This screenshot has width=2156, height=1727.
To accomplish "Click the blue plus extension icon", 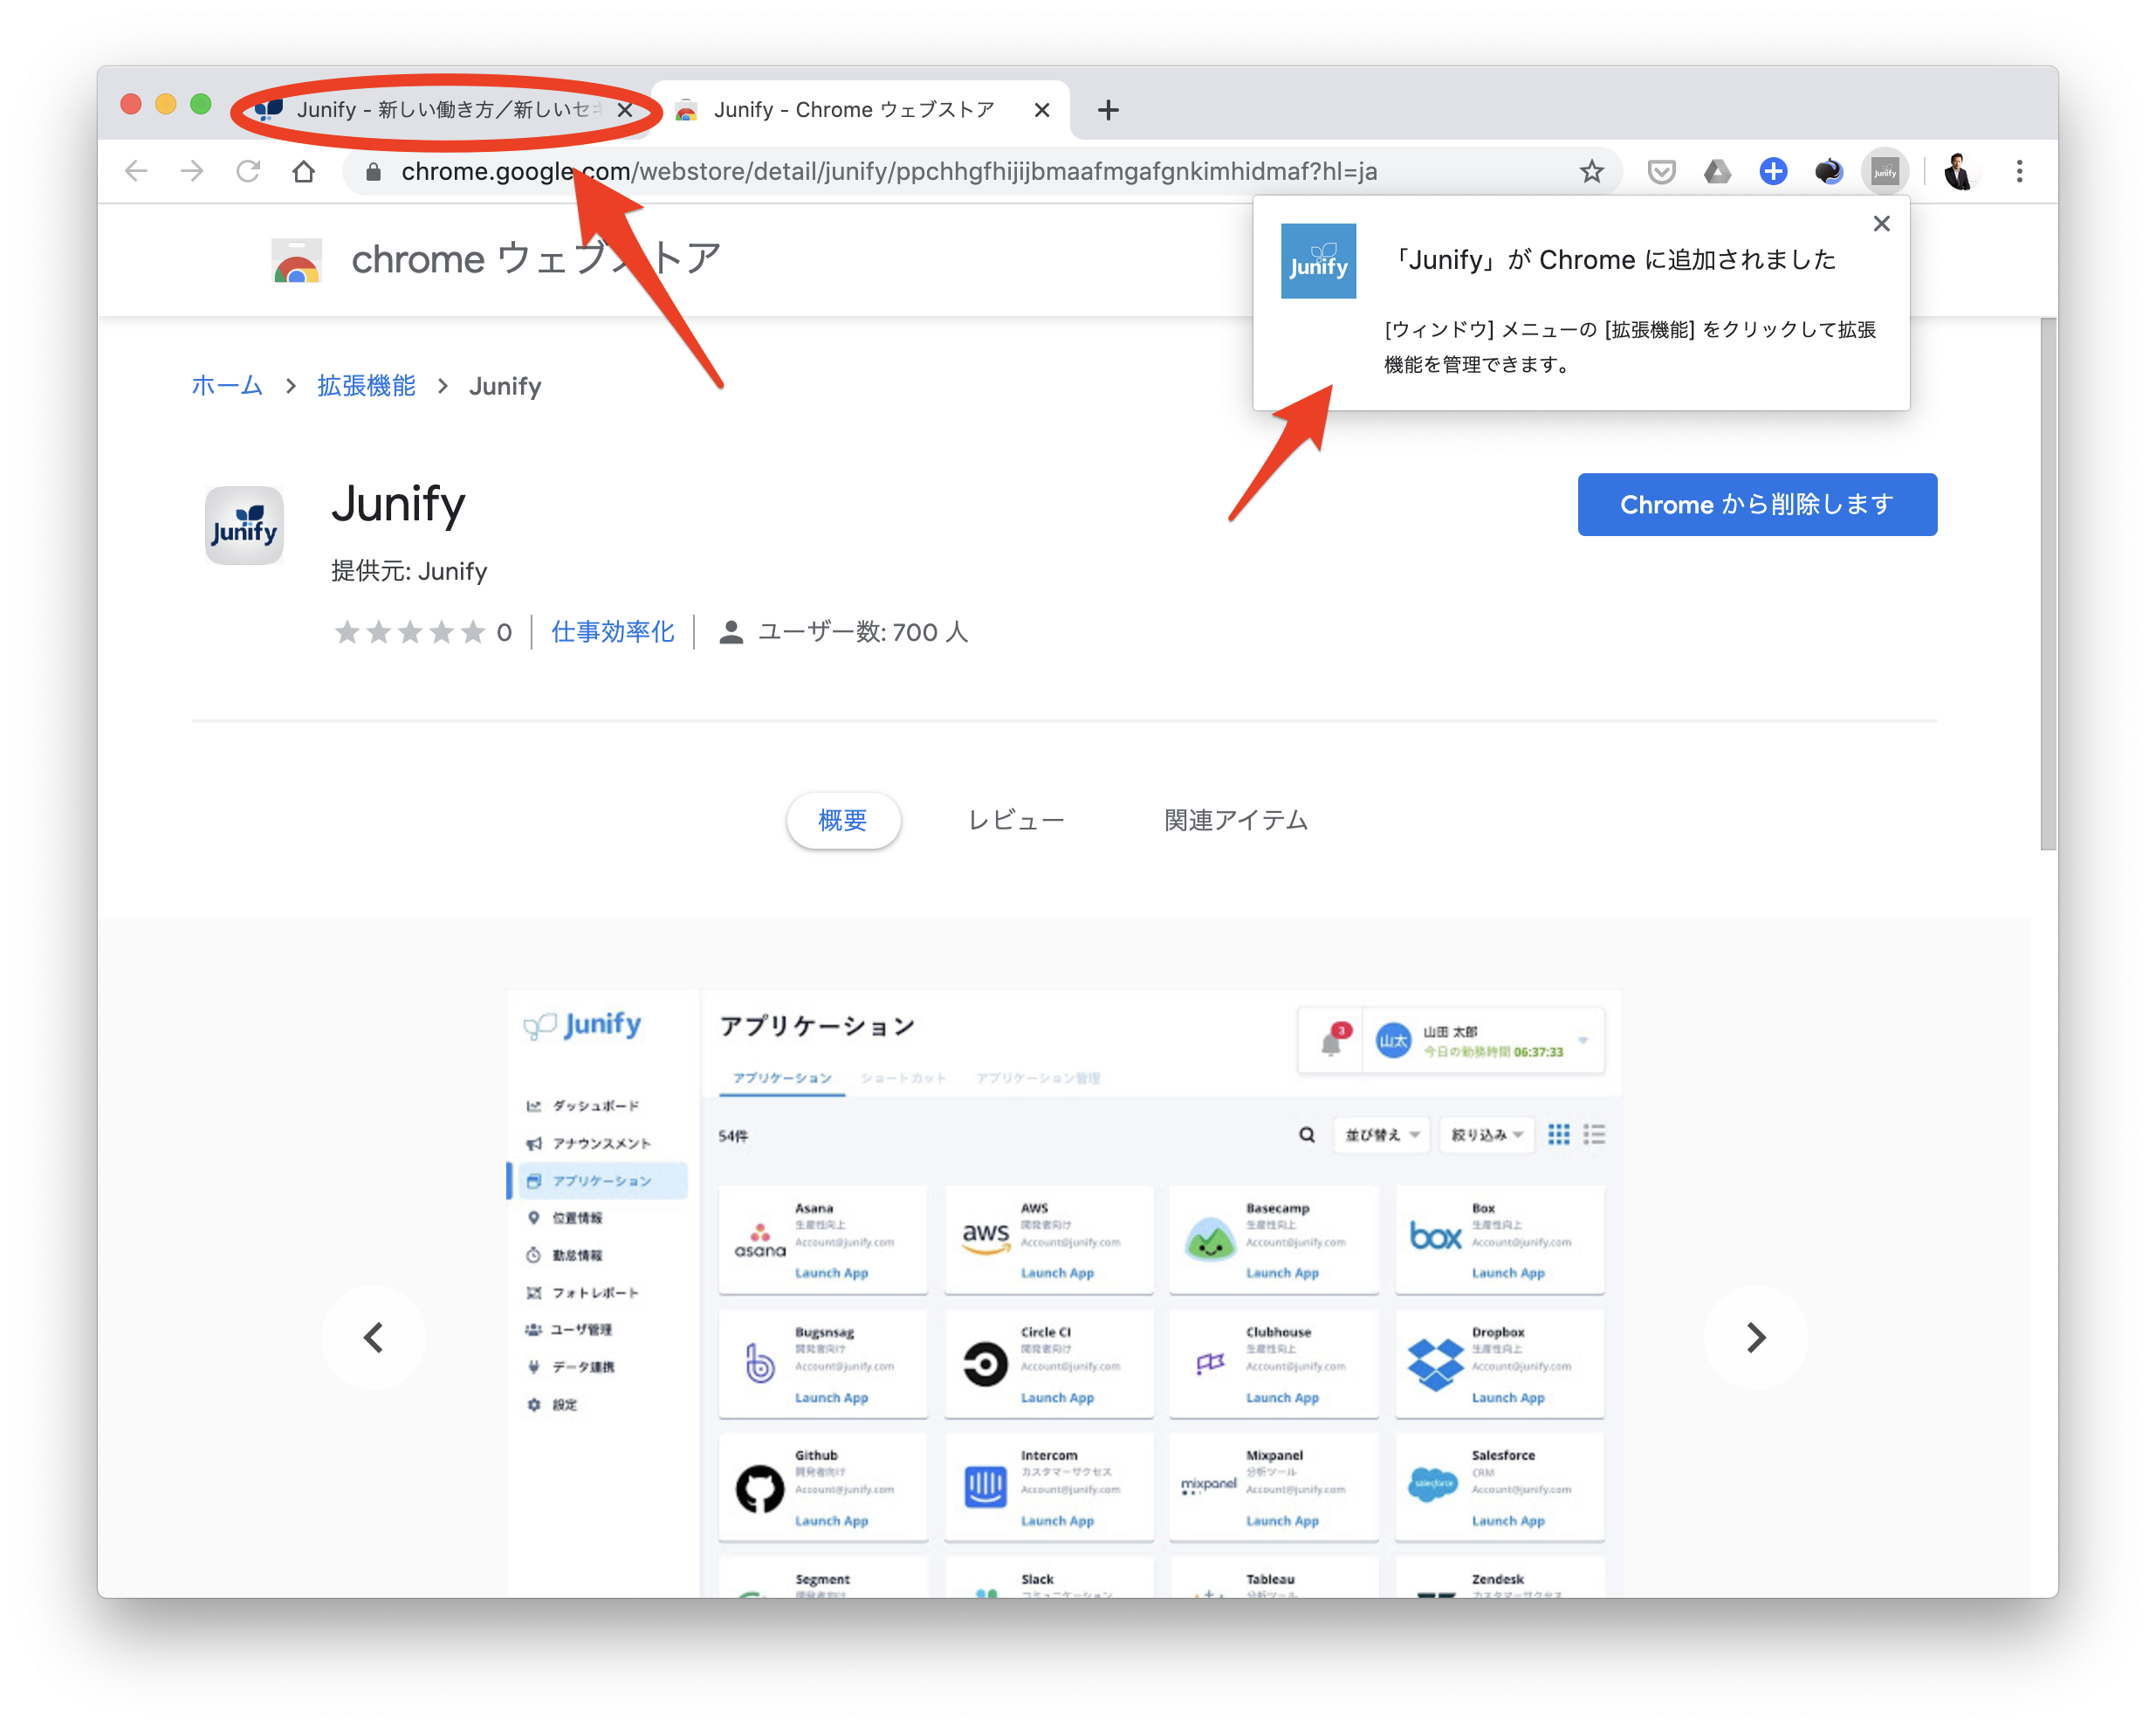I will point(1773,172).
